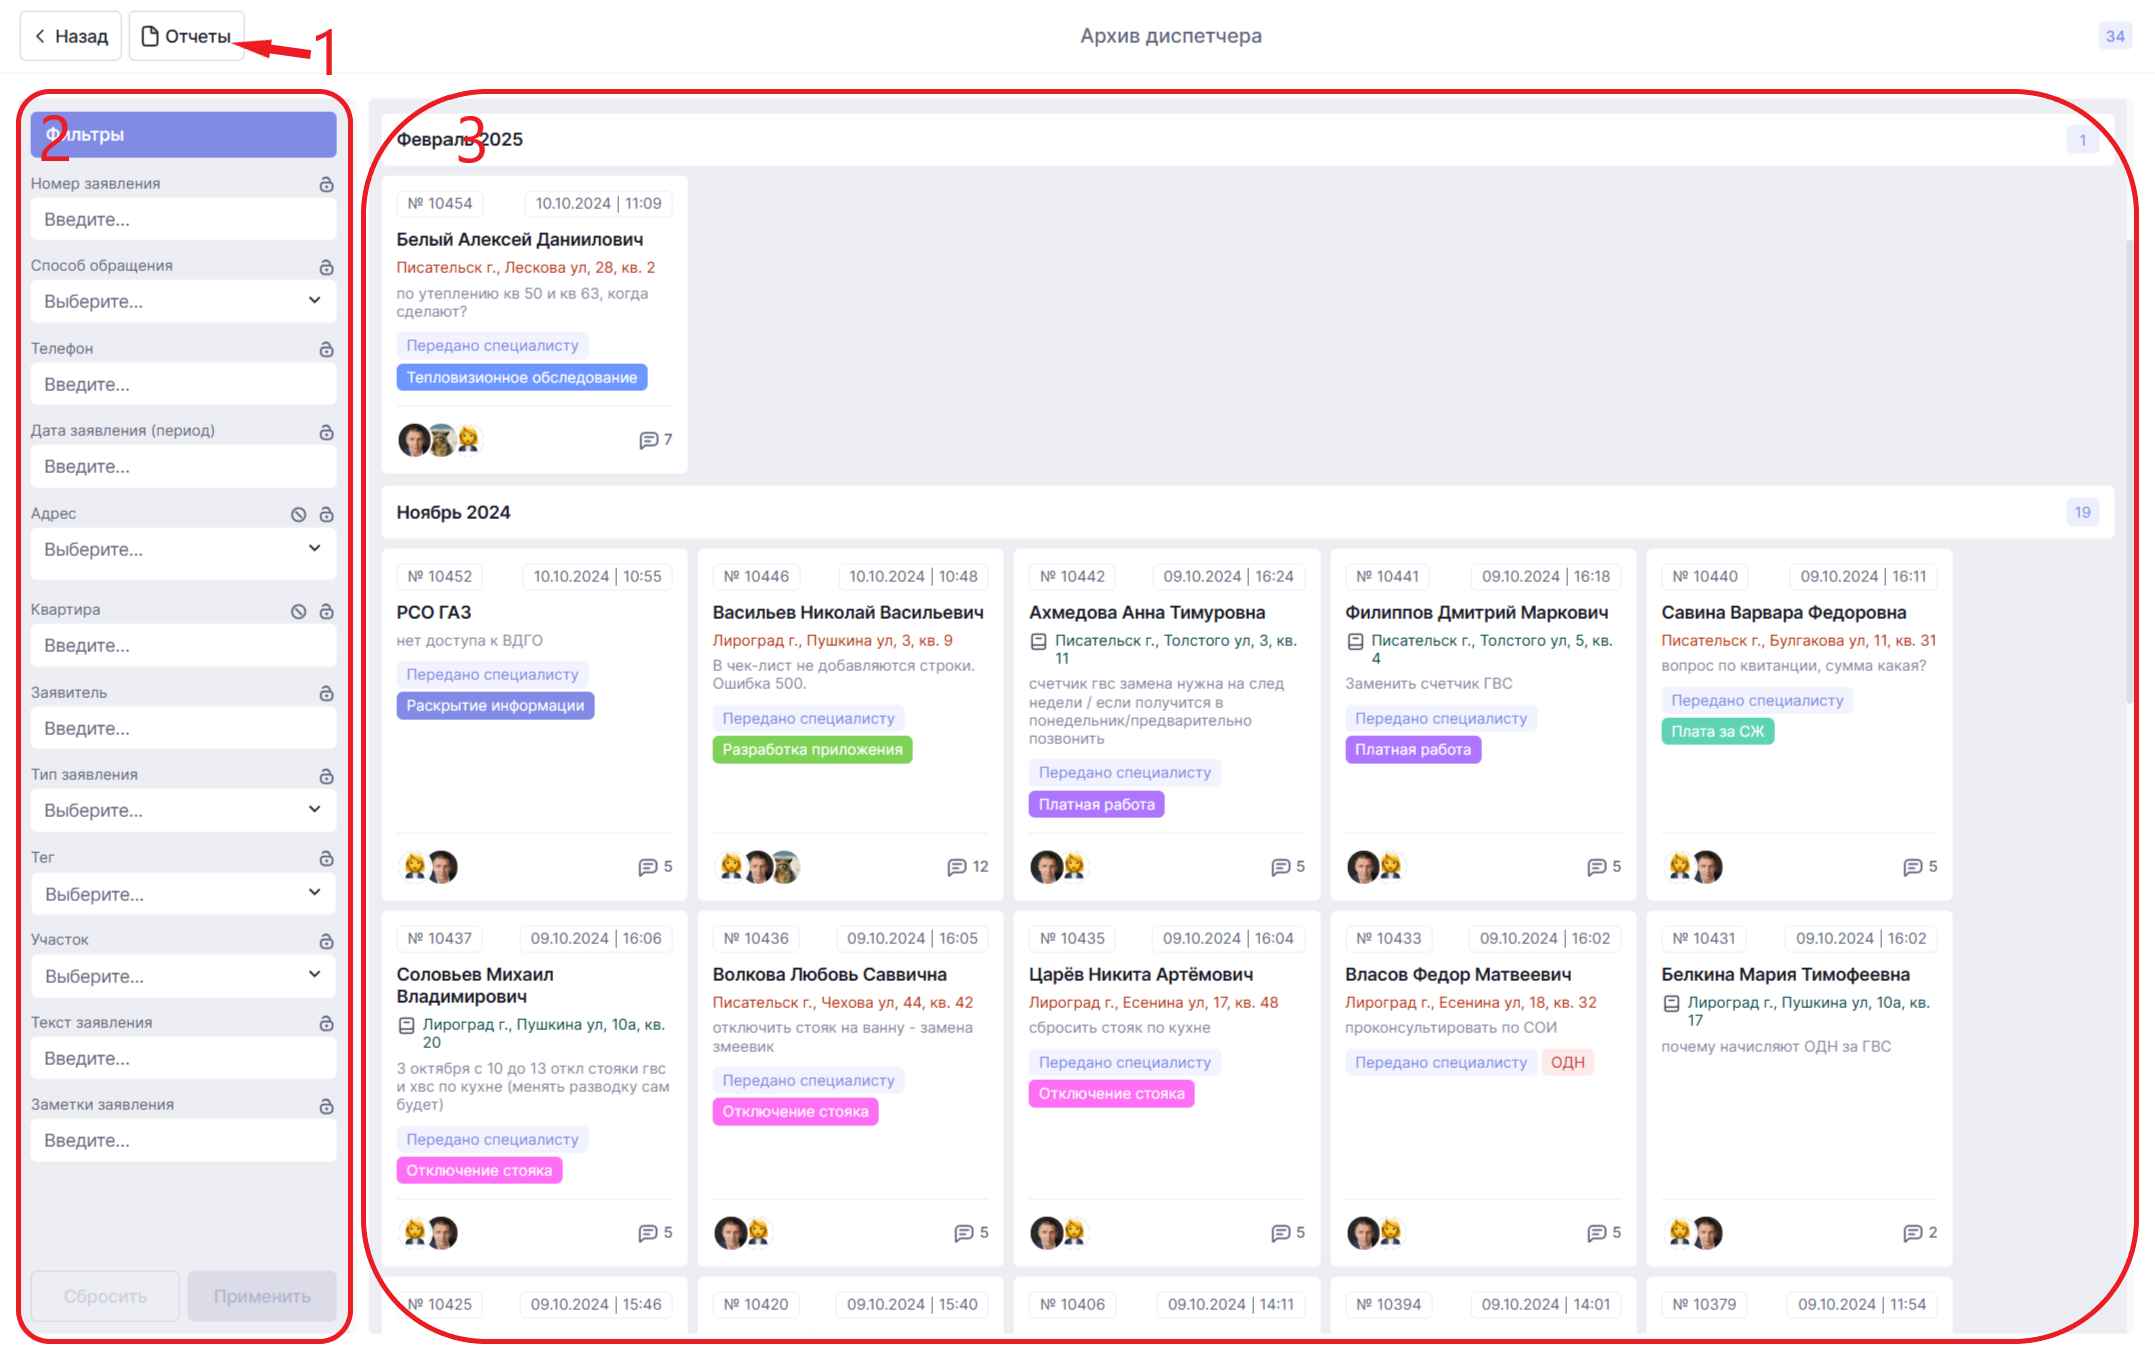Click the no-entry icon next to Квартира
The width and height of the screenshot is (2155, 1358).
(x=298, y=611)
